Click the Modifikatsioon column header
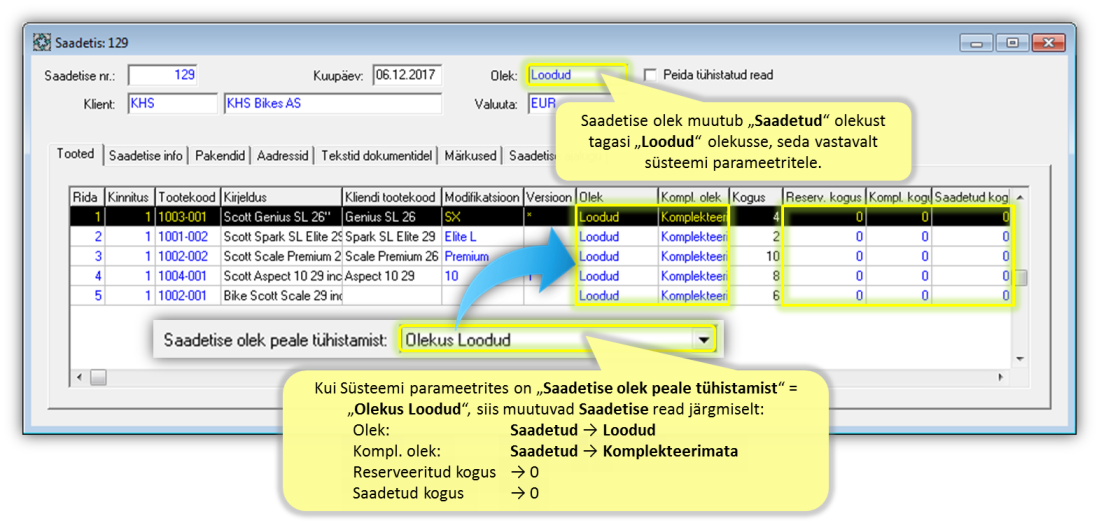1099x523 pixels. (482, 197)
